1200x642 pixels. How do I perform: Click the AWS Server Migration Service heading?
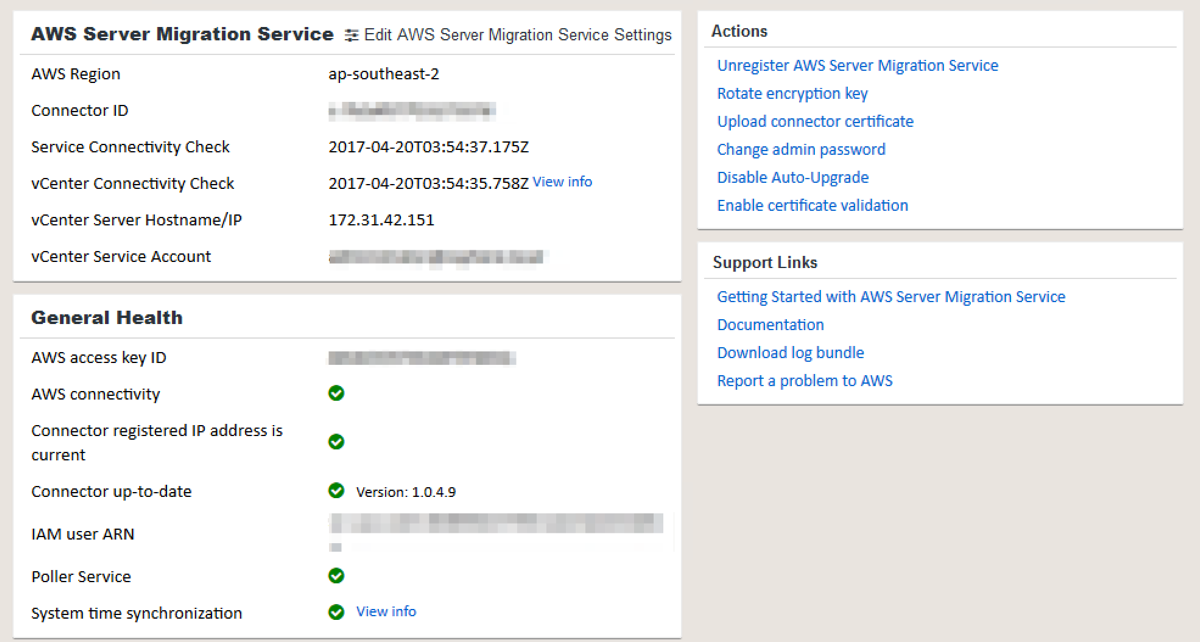tap(182, 34)
